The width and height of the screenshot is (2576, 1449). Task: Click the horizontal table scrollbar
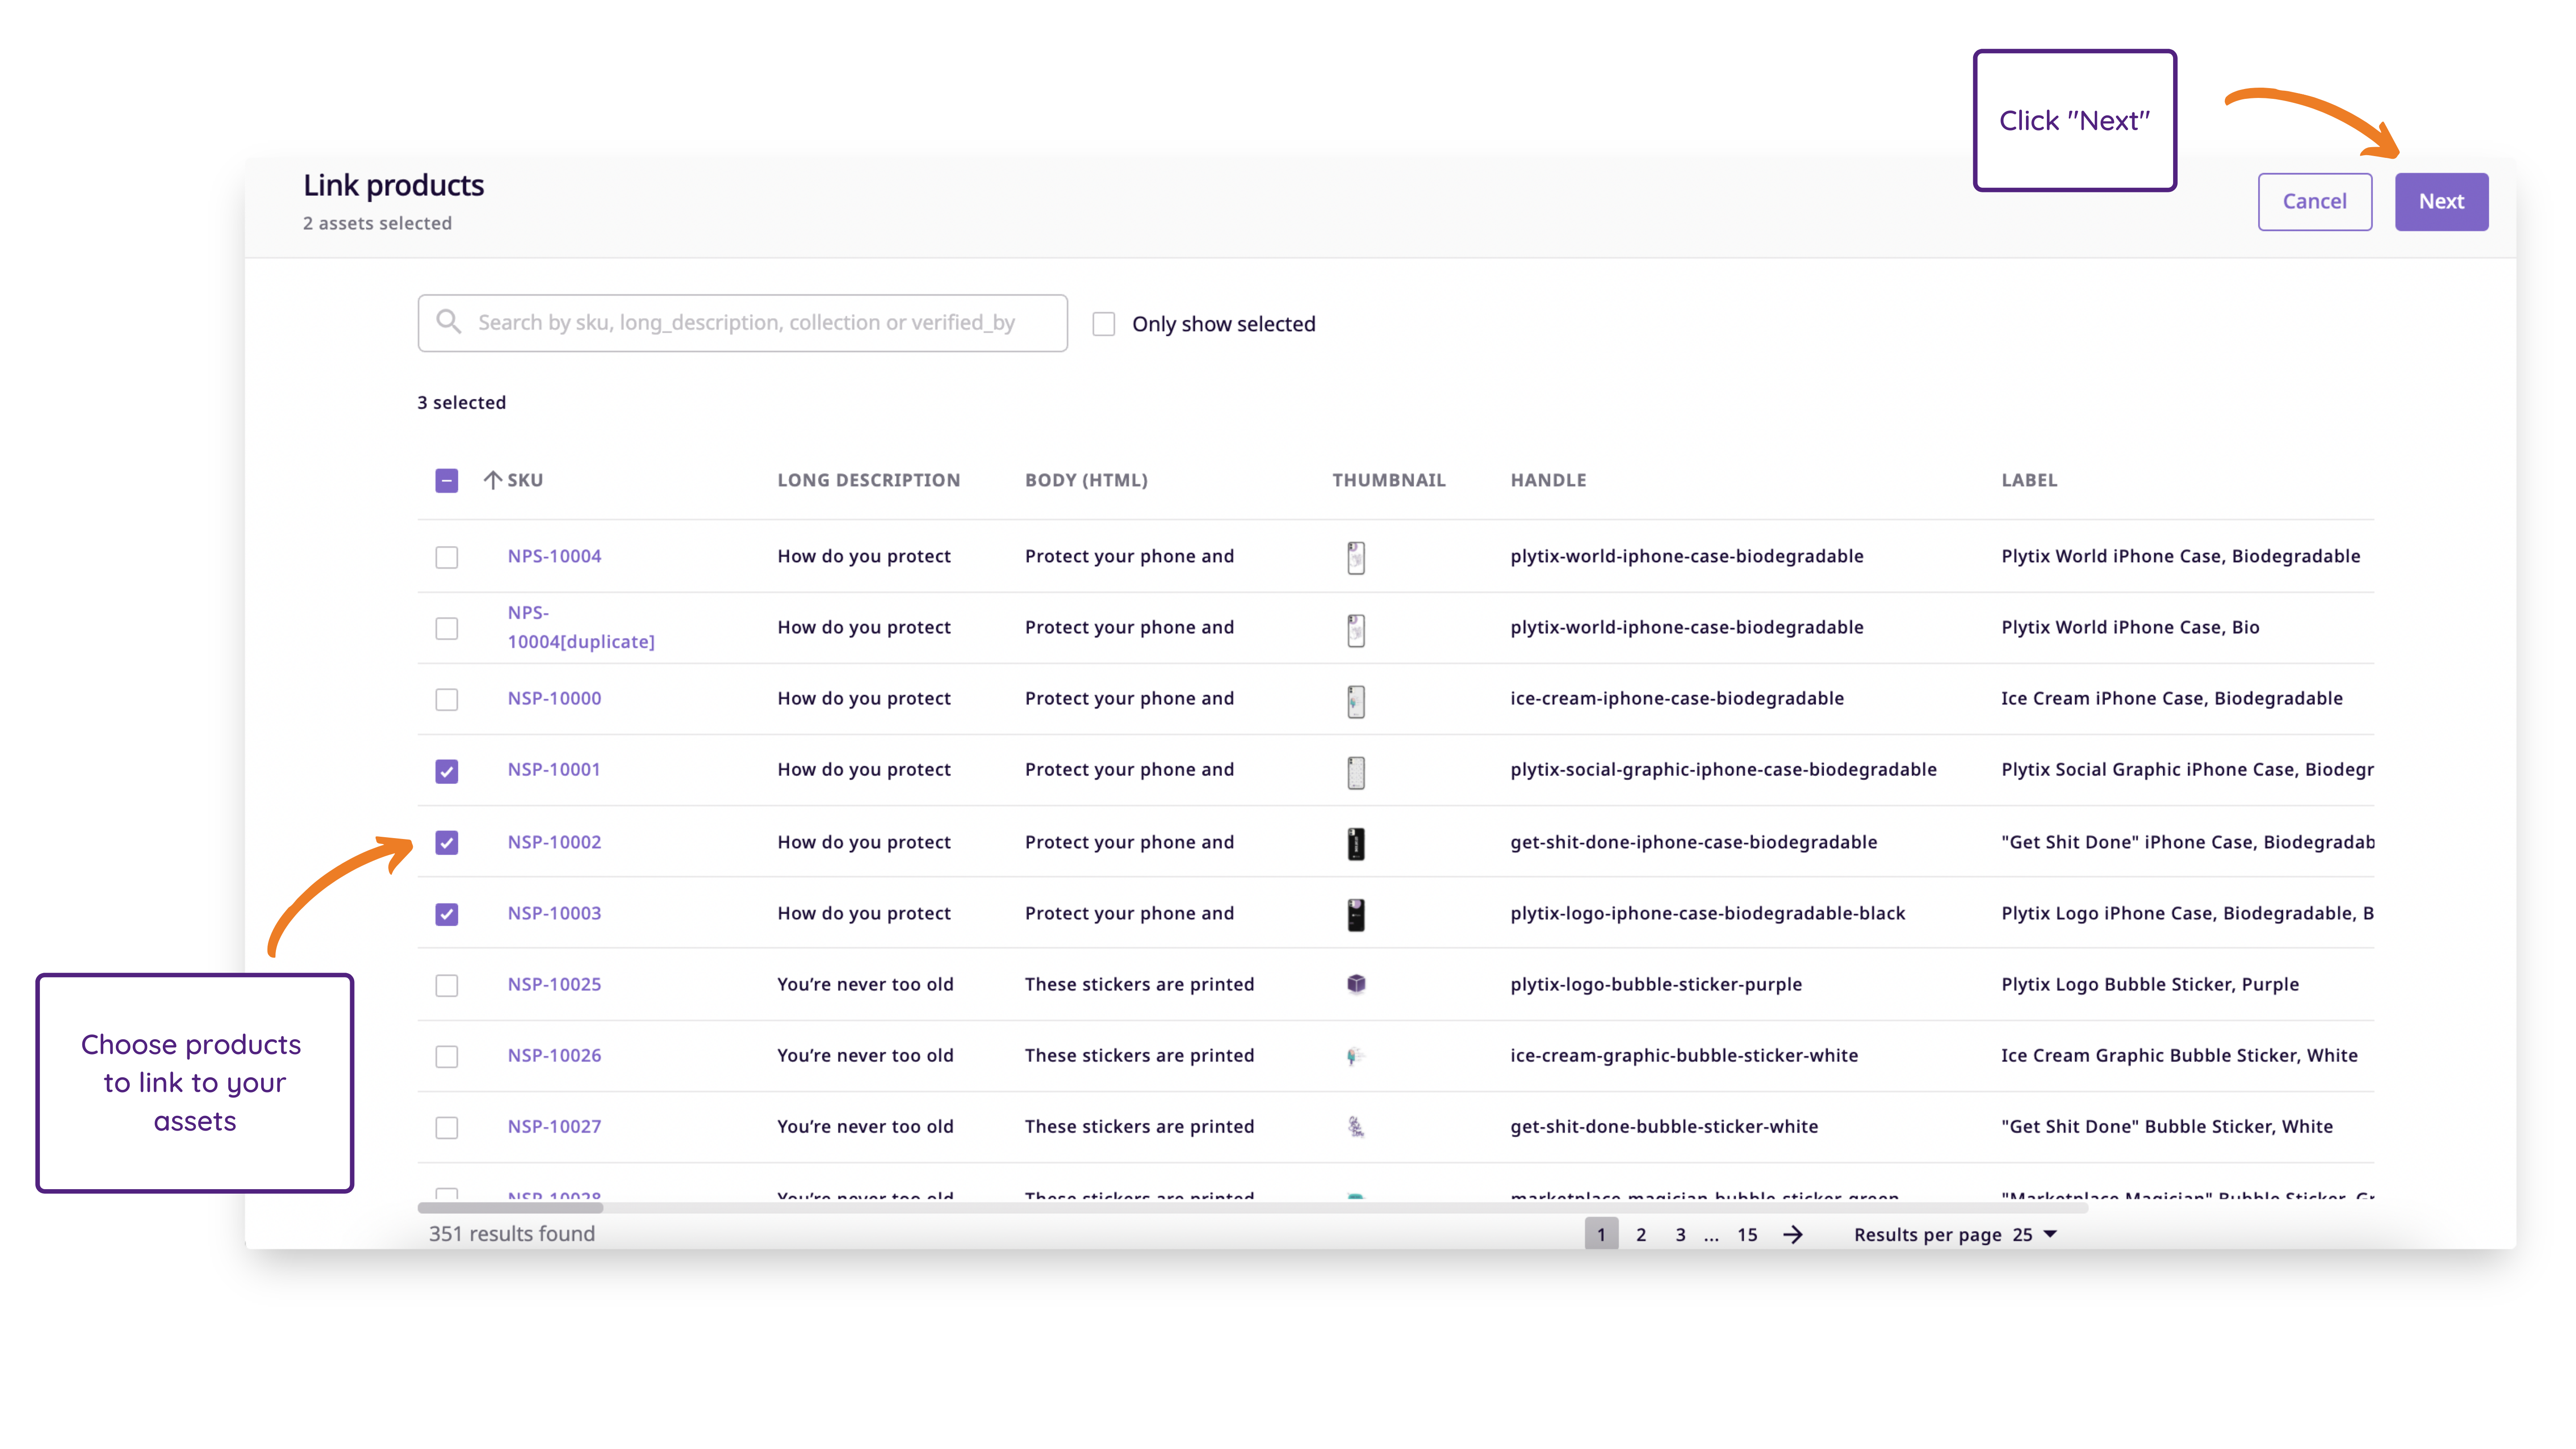tap(510, 1208)
